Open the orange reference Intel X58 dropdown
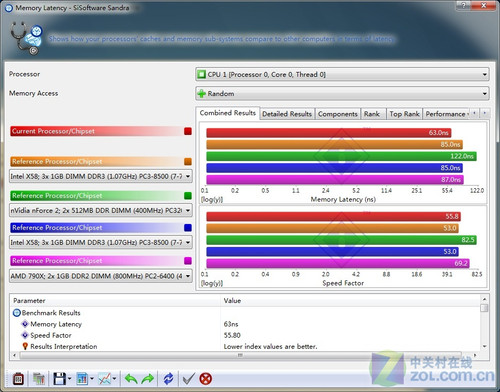Viewport: 500px width, 392px height. tap(101, 176)
